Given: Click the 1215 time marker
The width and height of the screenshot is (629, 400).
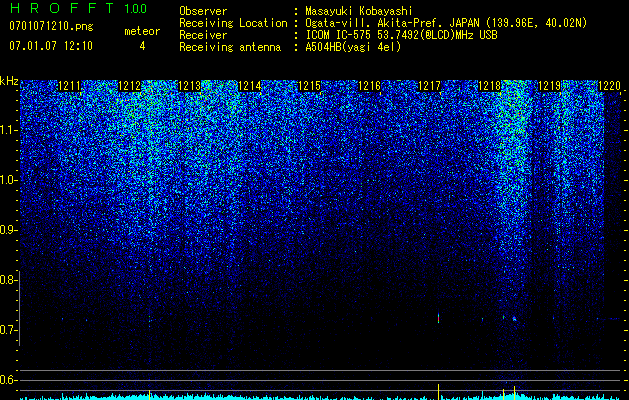Looking at the screenshot, I should (310, 86).
